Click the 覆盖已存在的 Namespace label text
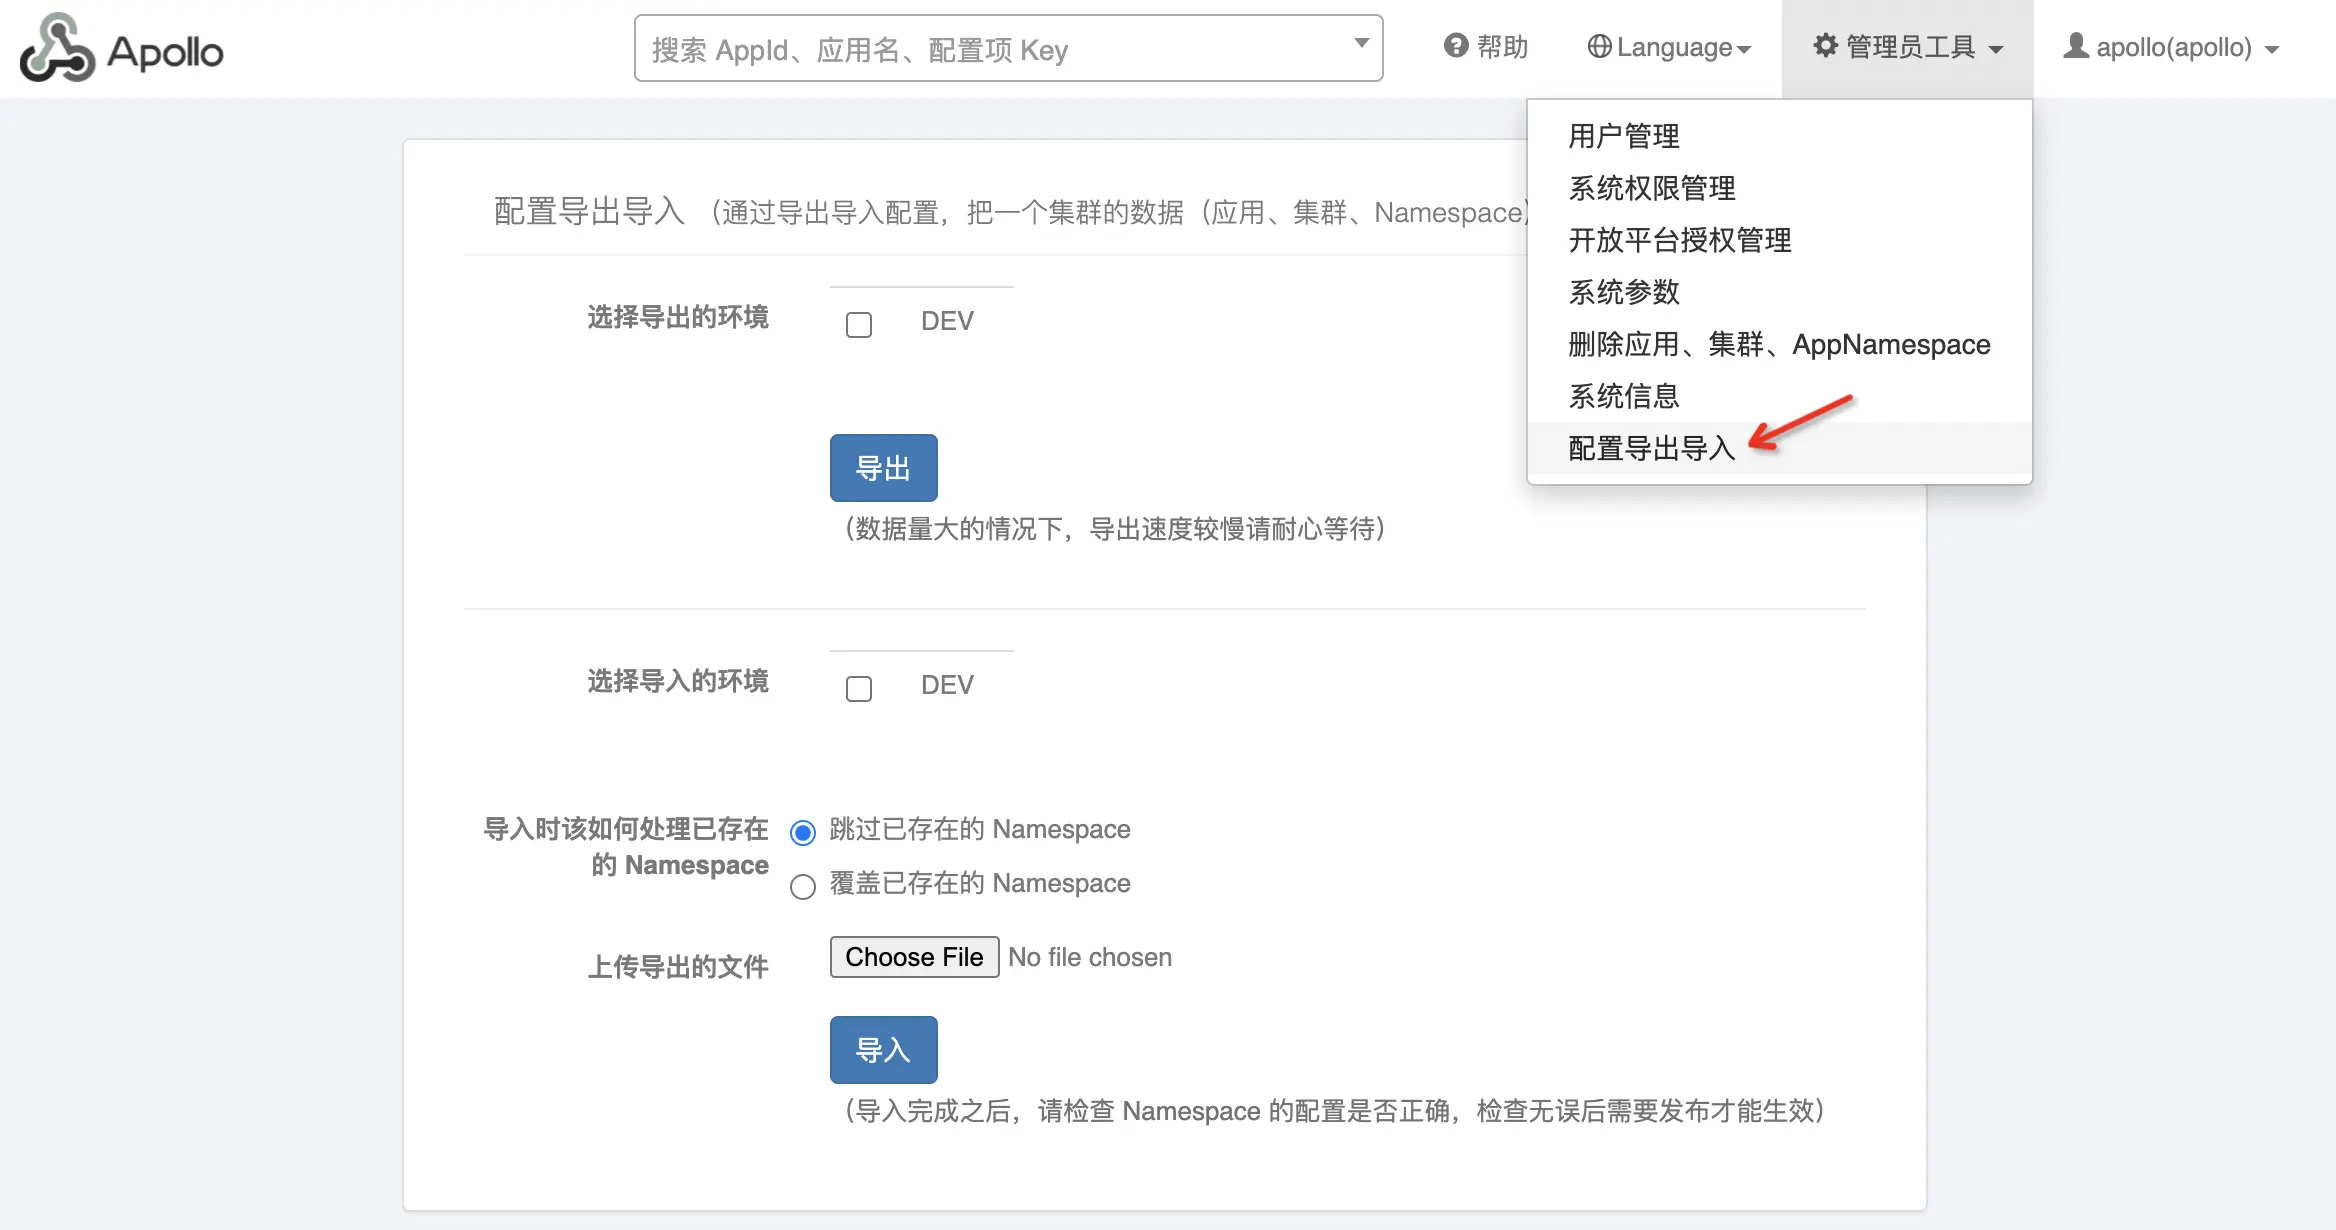This screenshot has height=1230, width=2336. pos(980,883)
